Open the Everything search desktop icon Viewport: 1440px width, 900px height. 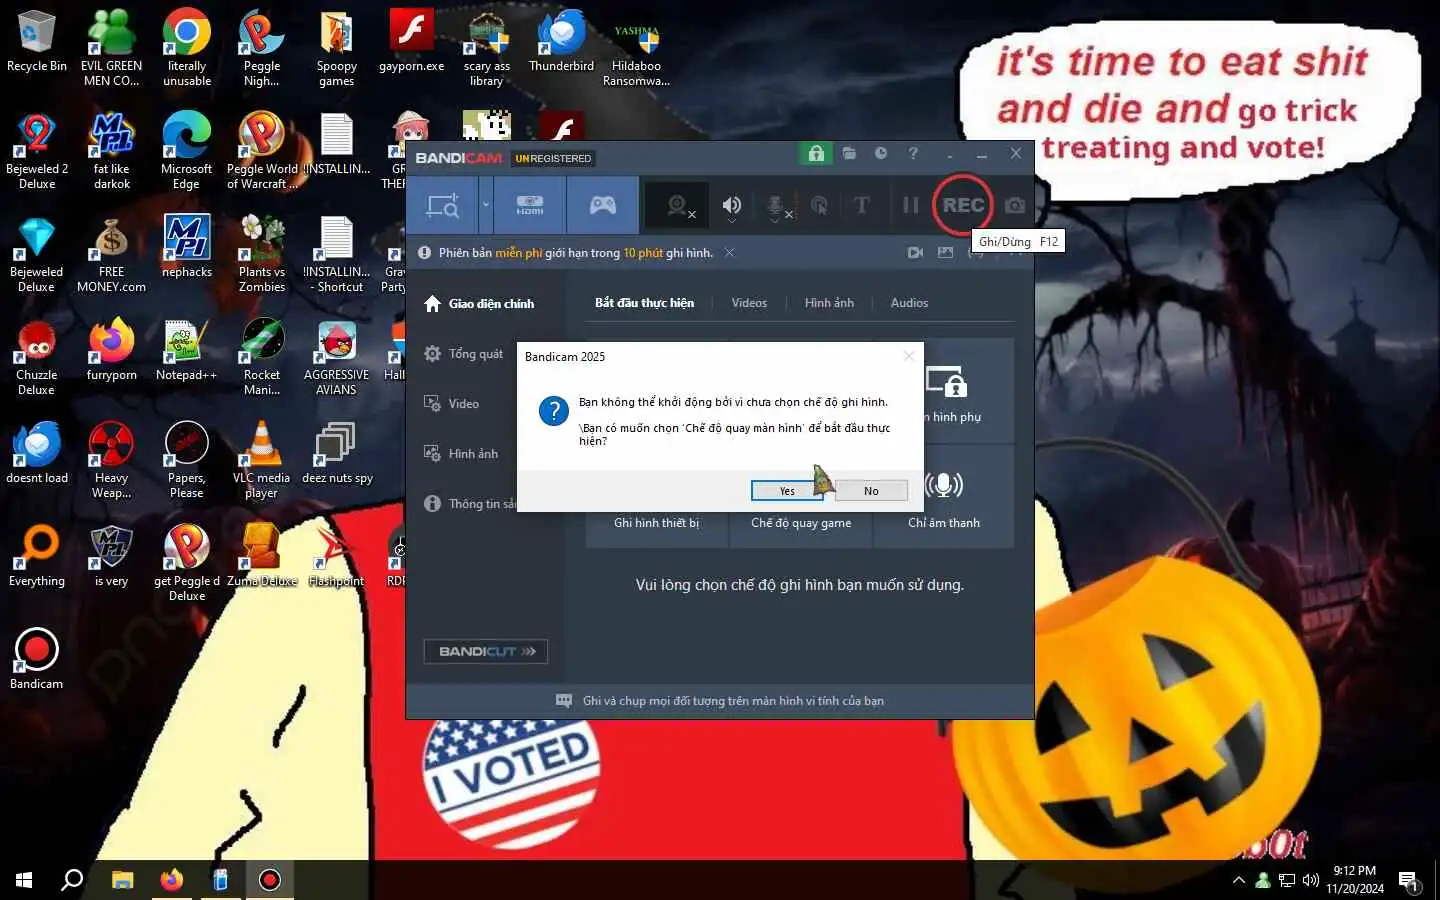tap(37, 556)
